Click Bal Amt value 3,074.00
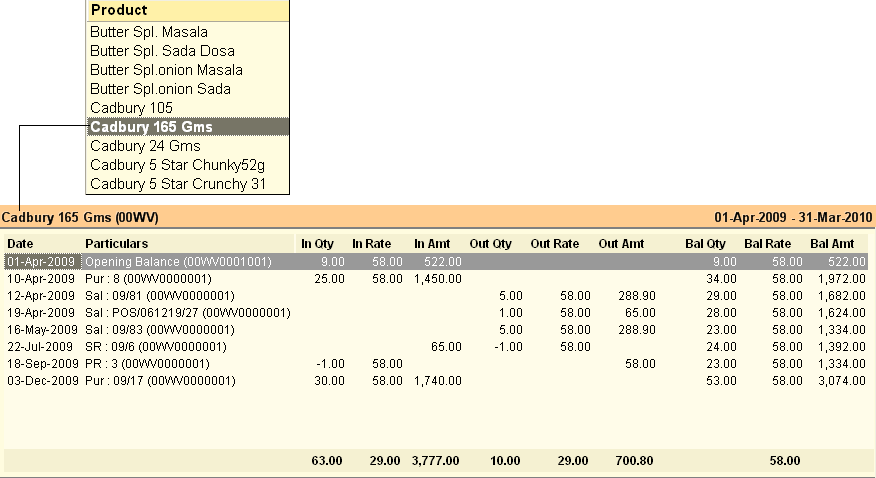Screen dimensions: 876x478 tap(841, 381)
